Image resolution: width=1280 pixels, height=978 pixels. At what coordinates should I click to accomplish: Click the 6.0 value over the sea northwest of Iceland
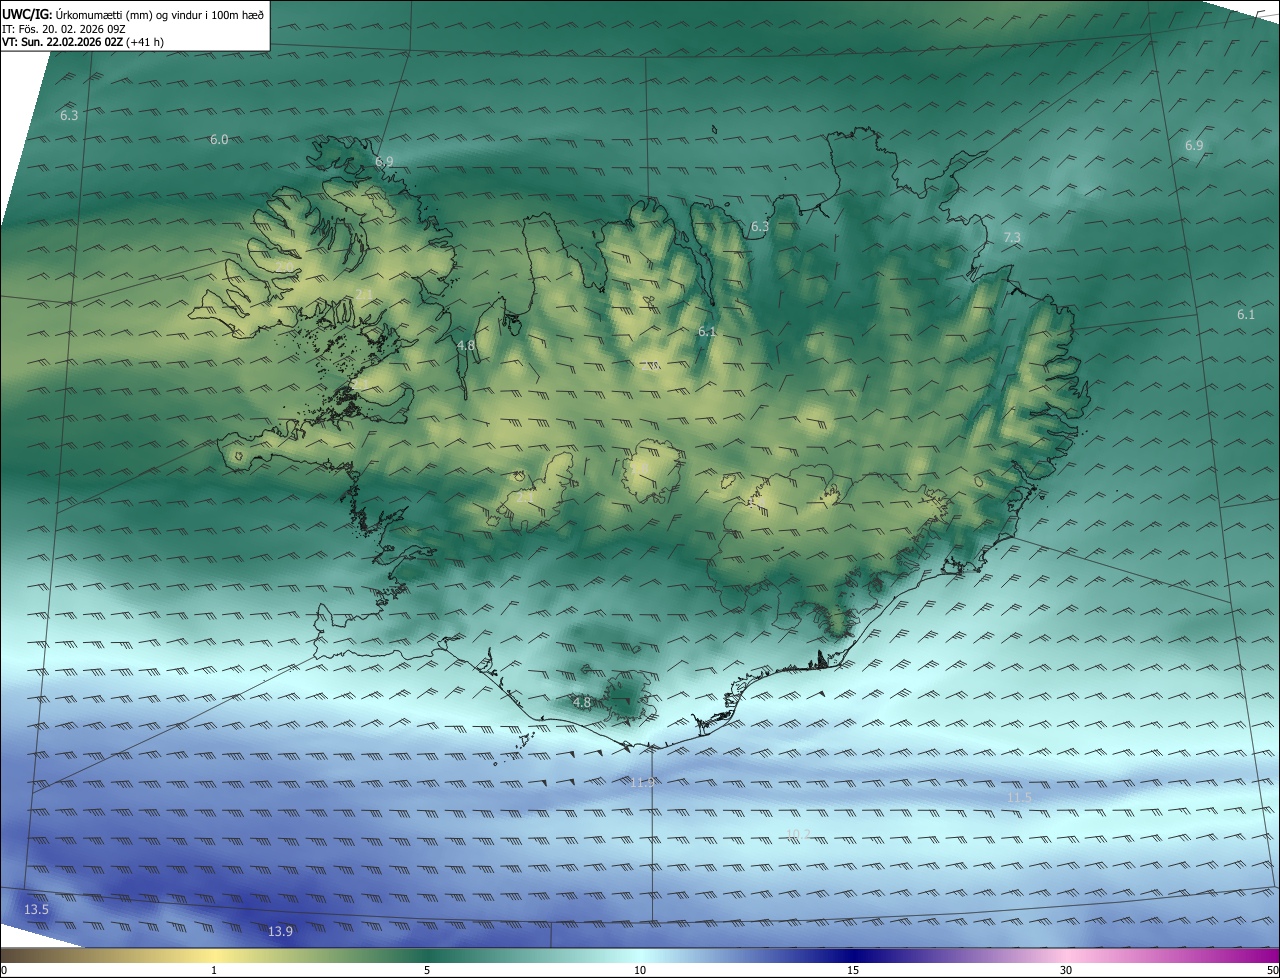click(x=219, y=140)
